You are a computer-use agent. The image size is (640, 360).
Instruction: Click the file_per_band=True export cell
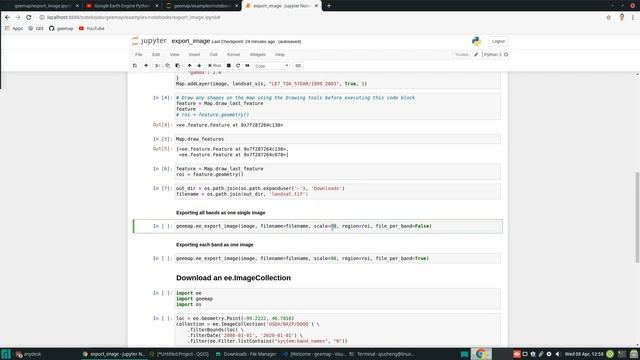[x=337, y=258]
